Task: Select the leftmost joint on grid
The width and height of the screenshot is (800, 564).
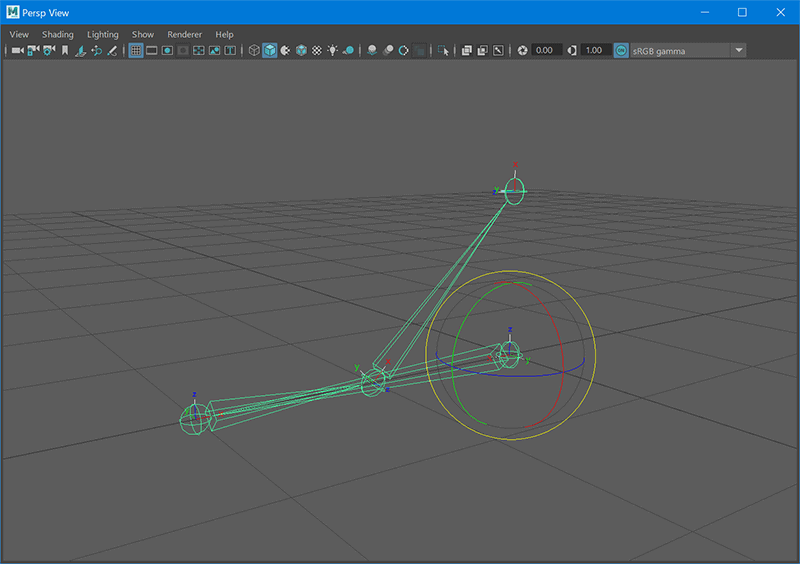Action: pyautogui.click(x=194, y=420)
